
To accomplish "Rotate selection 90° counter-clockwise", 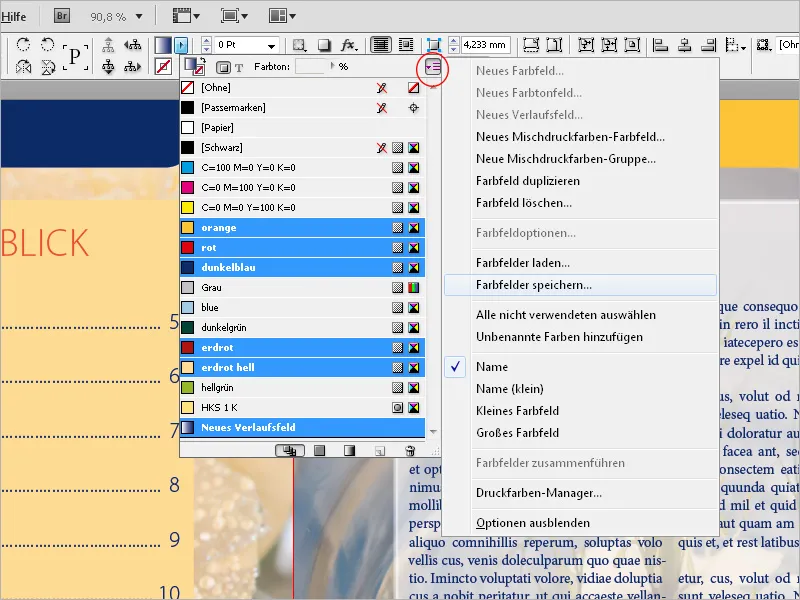I will click(x=47, y=44).
